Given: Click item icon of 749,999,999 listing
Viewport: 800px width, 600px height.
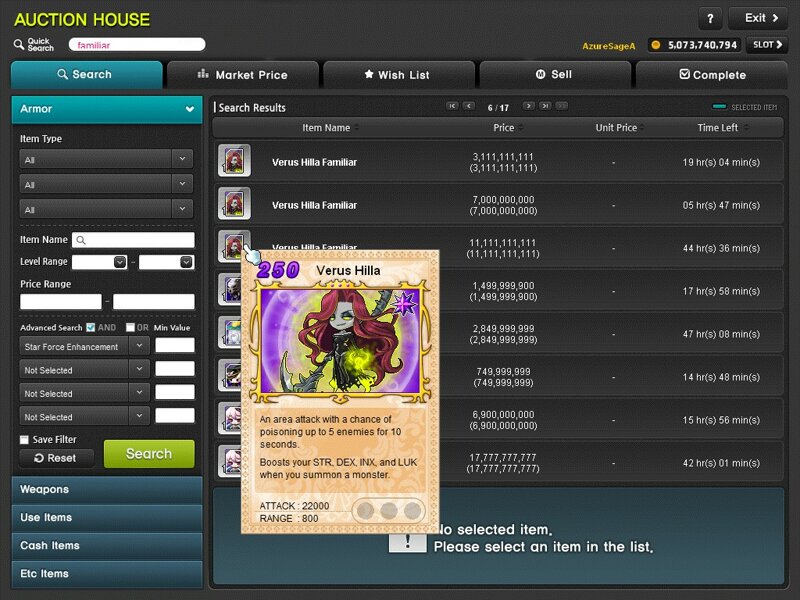Looking at the screenshot, I should point(230,375).
